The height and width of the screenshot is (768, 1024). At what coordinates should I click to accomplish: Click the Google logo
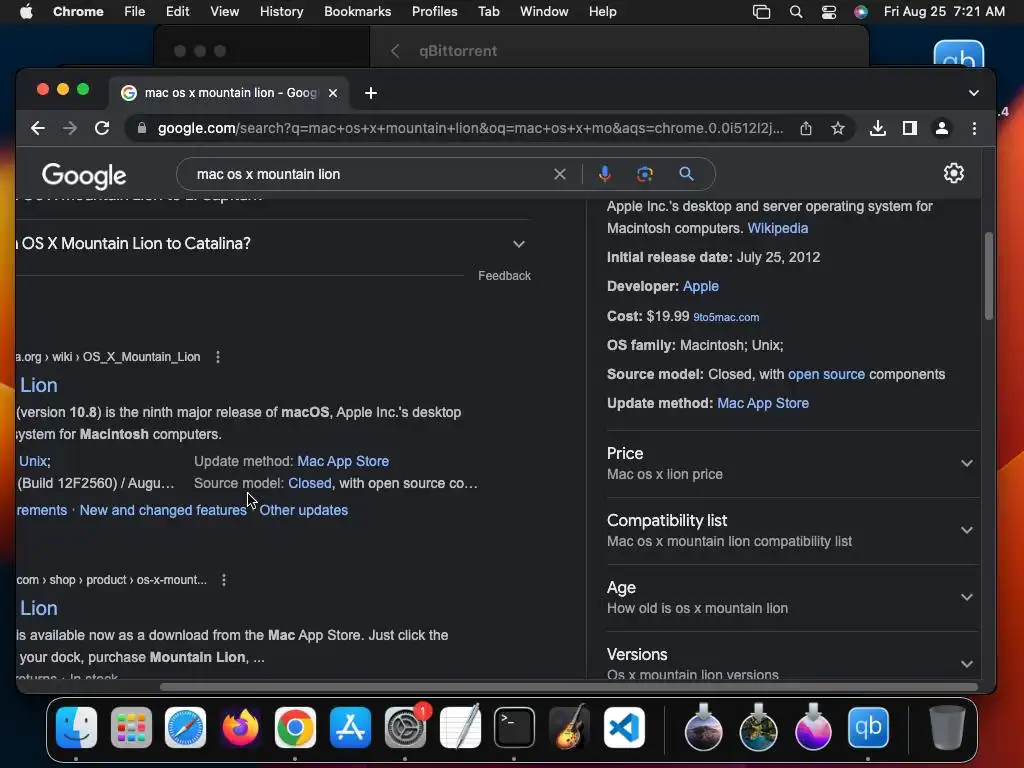pos(84,175)
